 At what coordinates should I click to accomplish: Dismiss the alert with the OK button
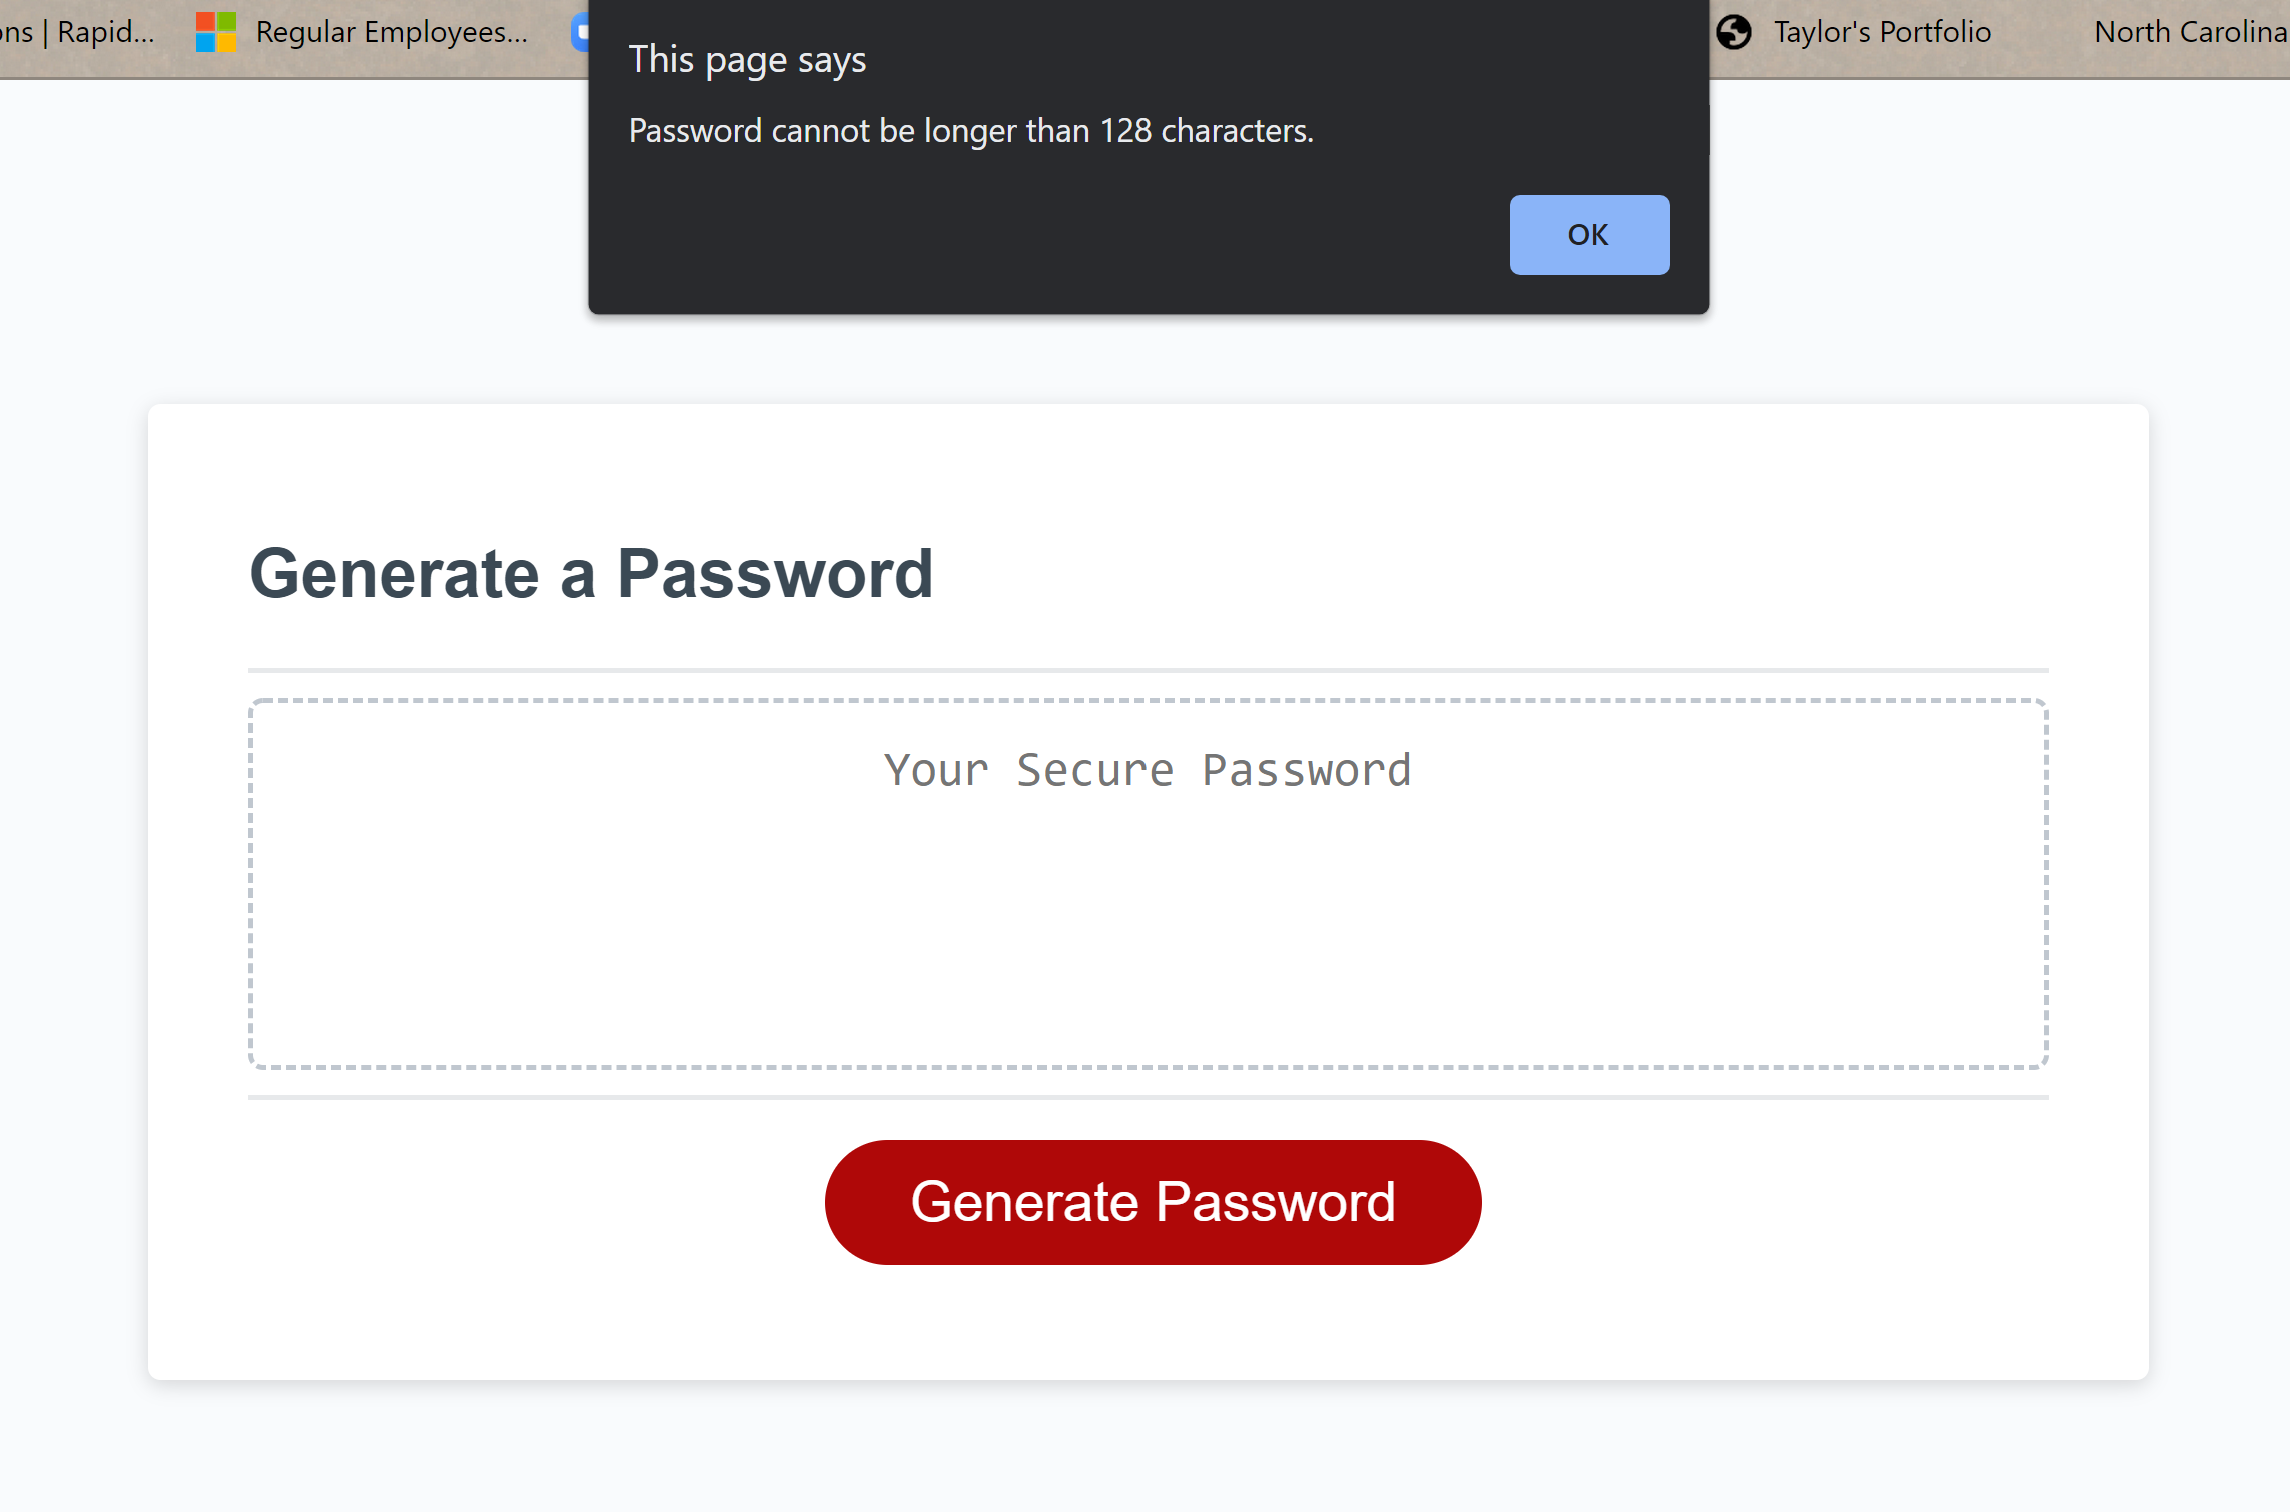(1588, 234)
